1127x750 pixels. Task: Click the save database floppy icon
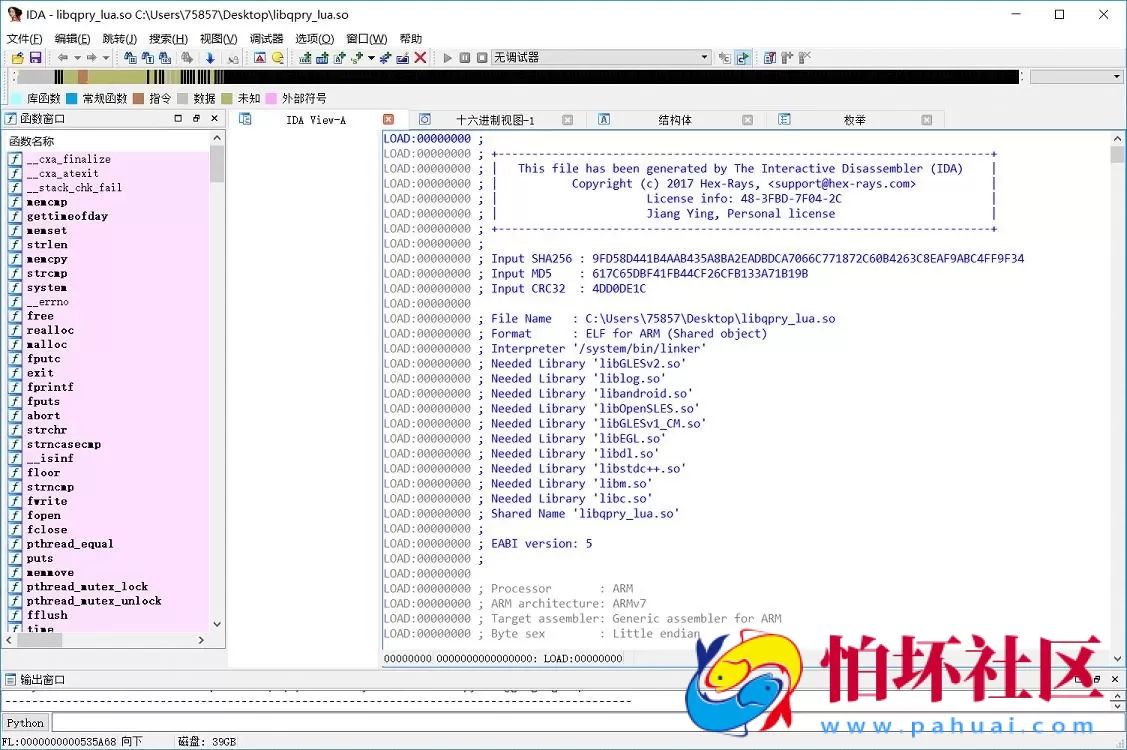pos(35,58)
